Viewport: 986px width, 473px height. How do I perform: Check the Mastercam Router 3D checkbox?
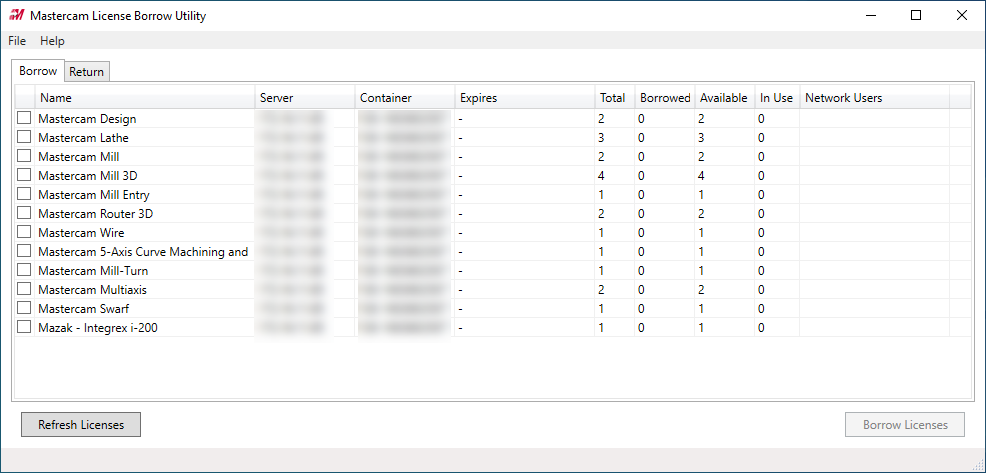(x=24, y=213)
